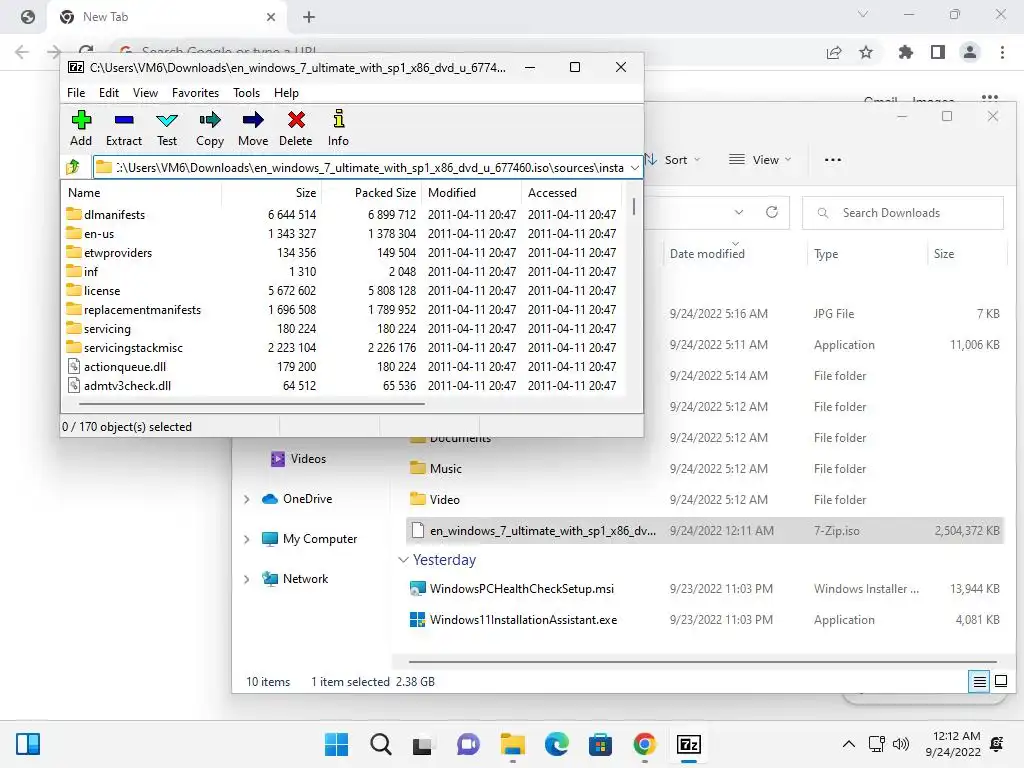Viewport: 1024px width, 768px height.
Task: Refresh the Downloads folder in File Explorer
Action: point(772,212)
